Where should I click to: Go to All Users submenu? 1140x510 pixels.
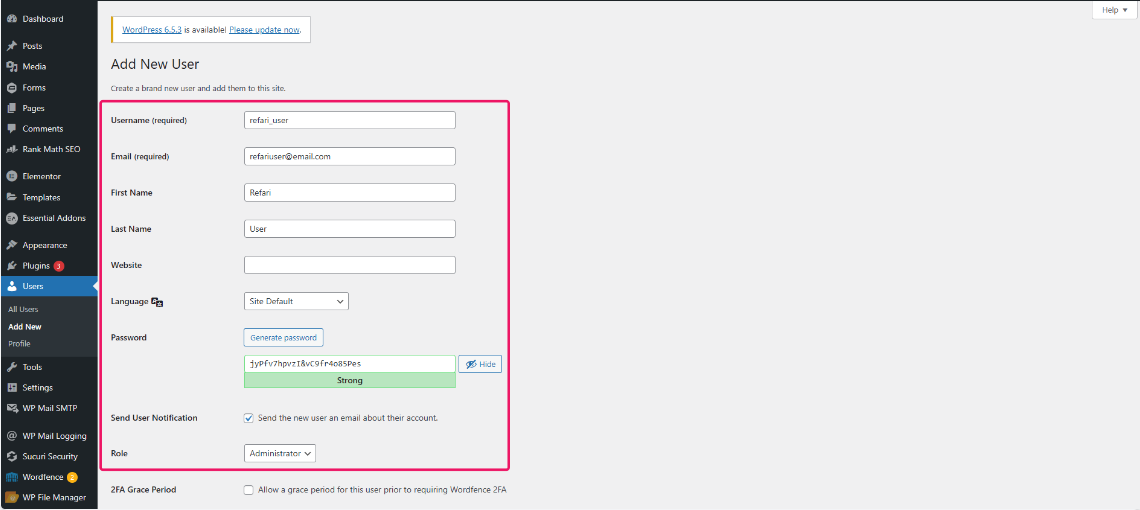click(x=23, y=309)
